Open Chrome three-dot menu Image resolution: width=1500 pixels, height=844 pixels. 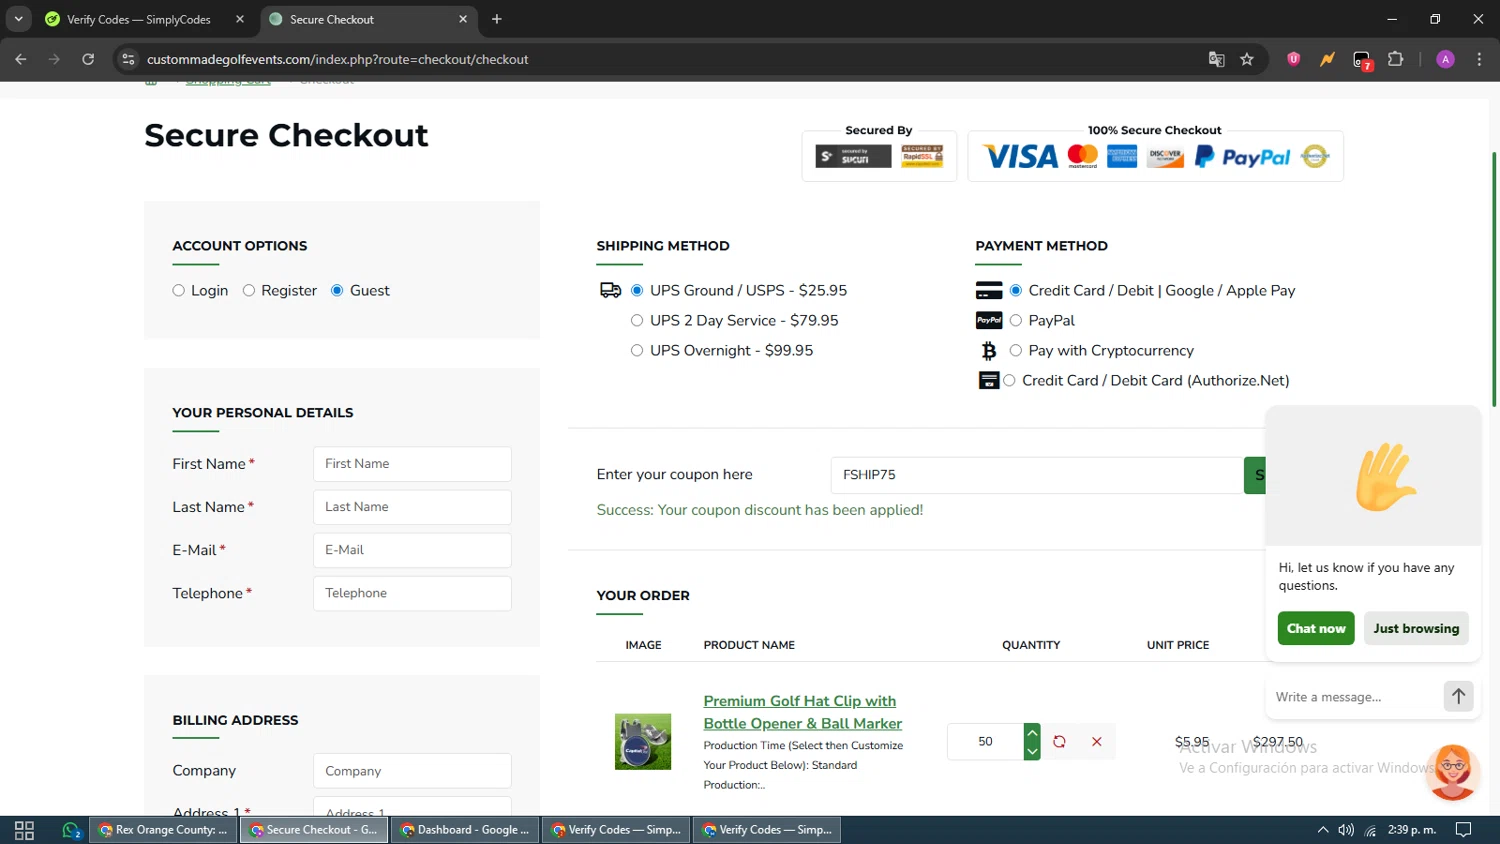tap(1479, 59)
